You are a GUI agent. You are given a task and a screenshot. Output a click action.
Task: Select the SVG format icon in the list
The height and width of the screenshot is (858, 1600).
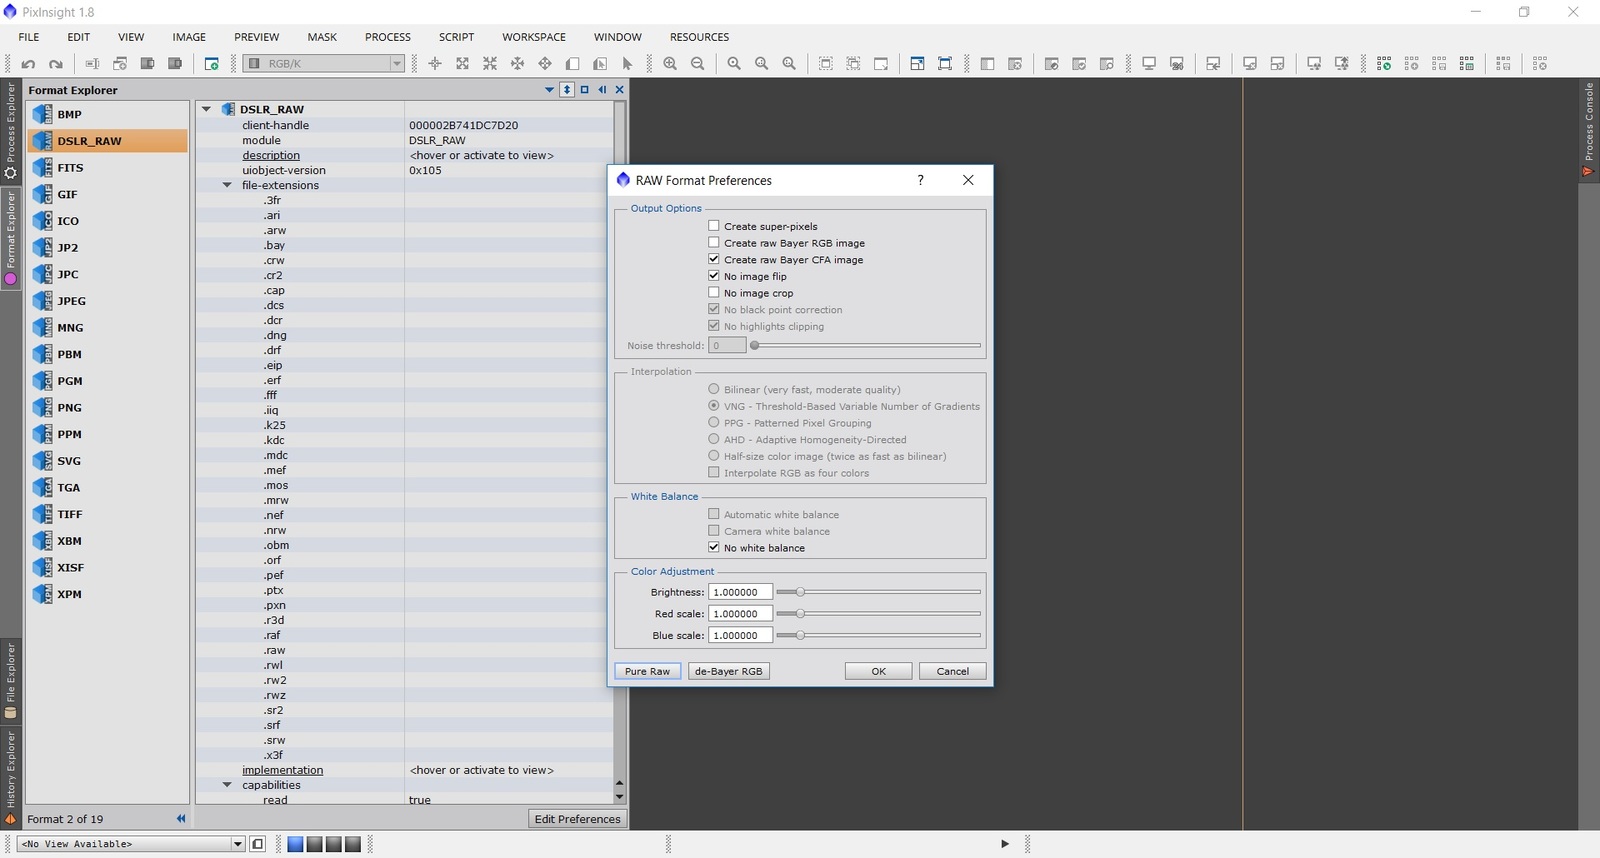[x=42, y=461]
